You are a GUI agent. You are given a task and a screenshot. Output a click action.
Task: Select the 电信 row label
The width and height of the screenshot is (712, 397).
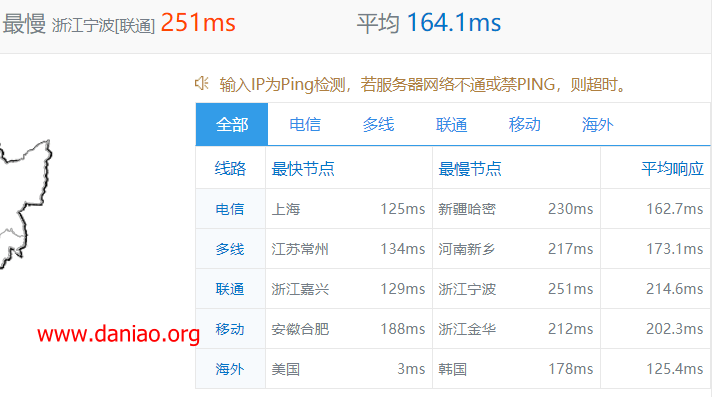[x=230, y=209]
